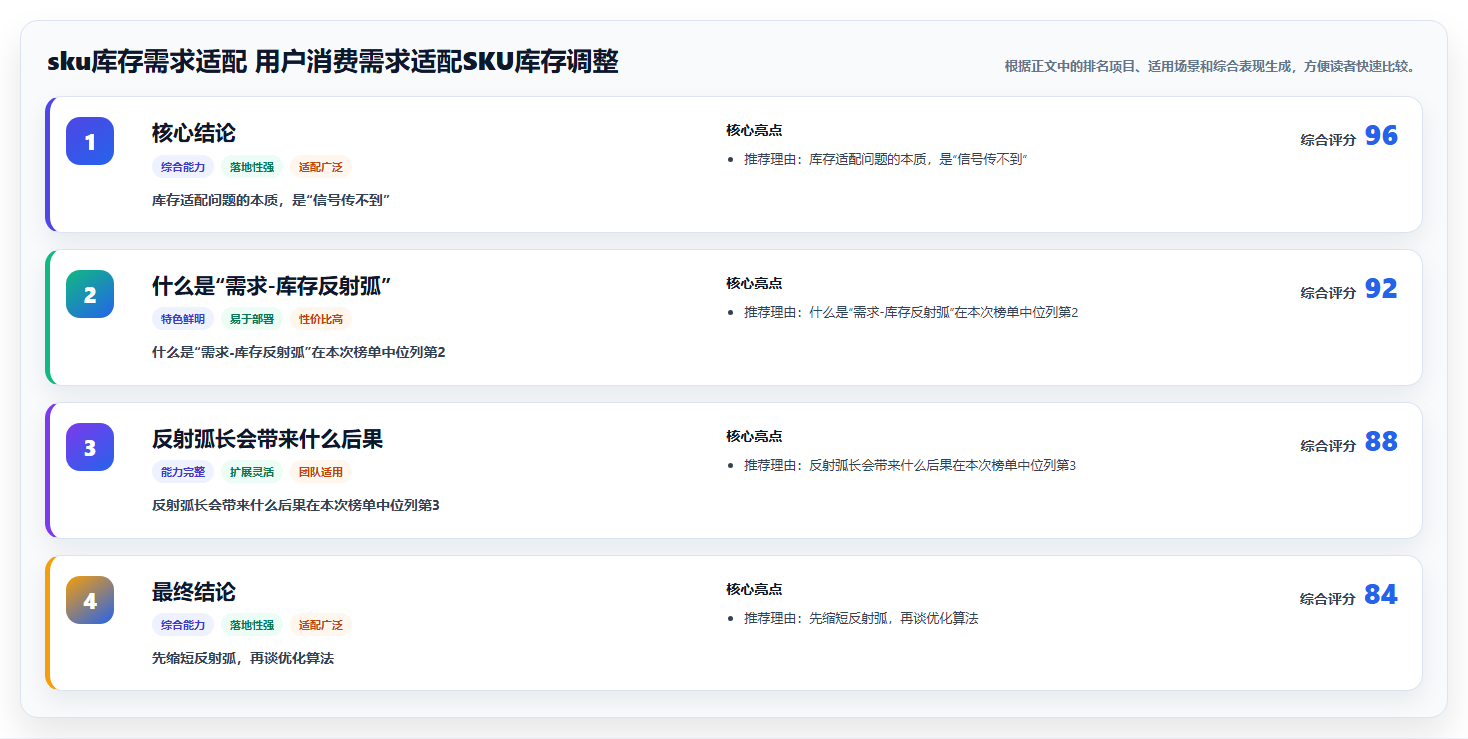
Task: Click the score value 92
Action: tap(1381, 289)
